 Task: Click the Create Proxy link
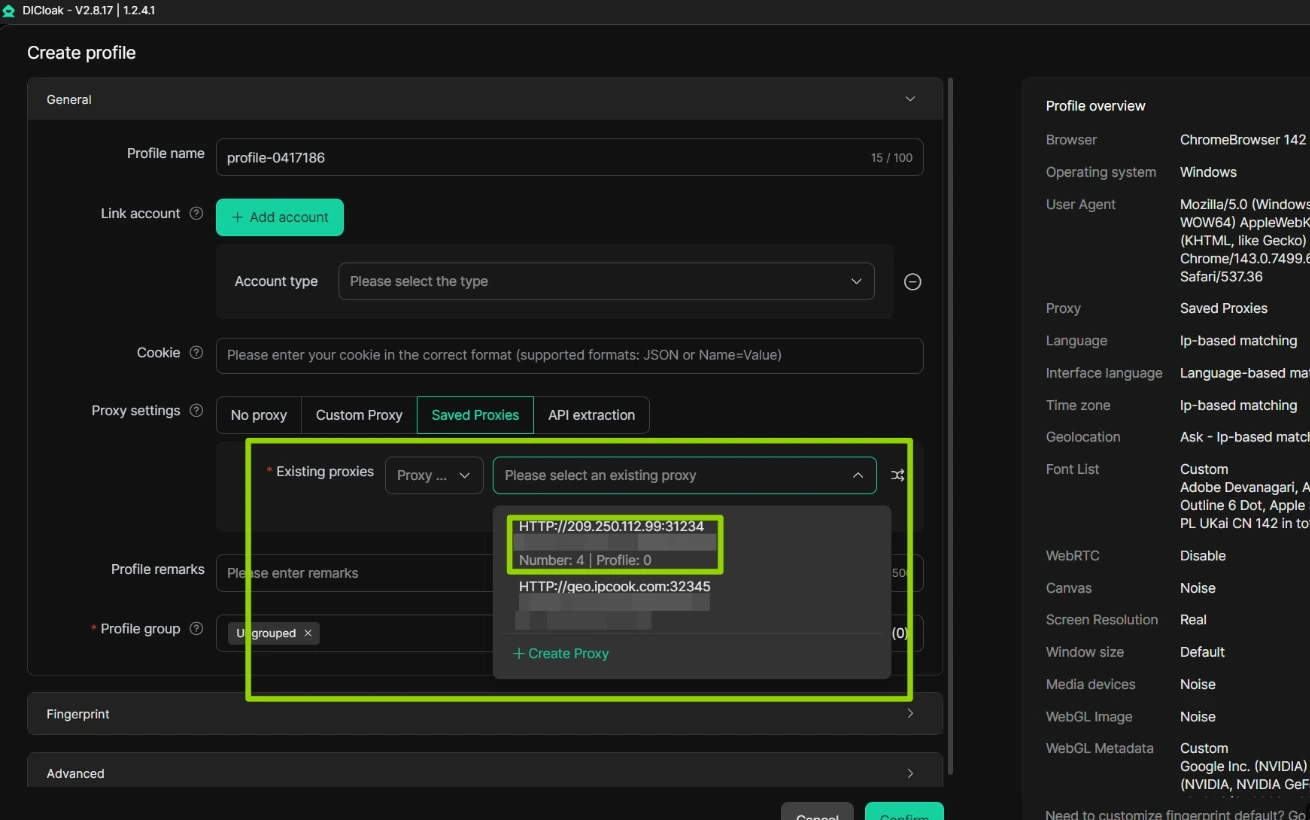(x=563, y=653)
